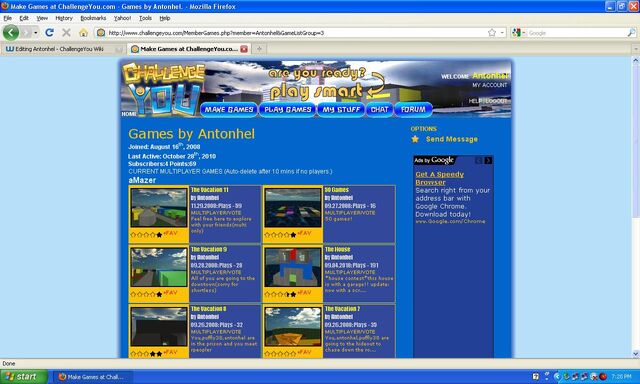640x384 pixels.
Task: Click the Google search input field
Action: pyautogui.click(x=577, y=33)
